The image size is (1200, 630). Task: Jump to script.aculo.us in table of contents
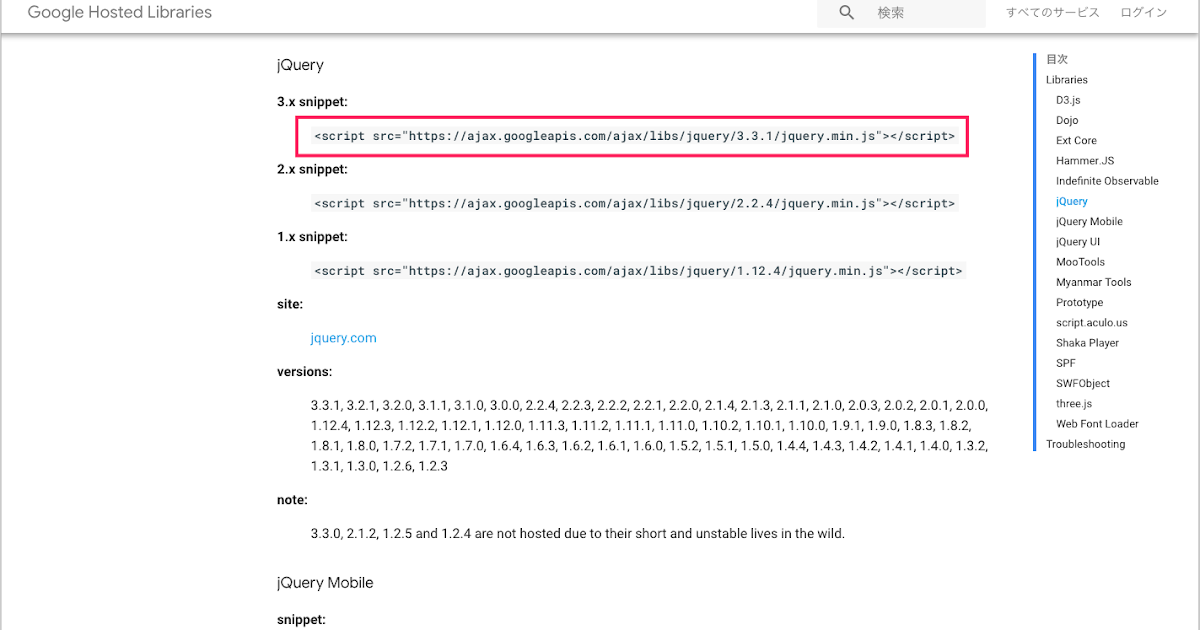click(1091, 323)
